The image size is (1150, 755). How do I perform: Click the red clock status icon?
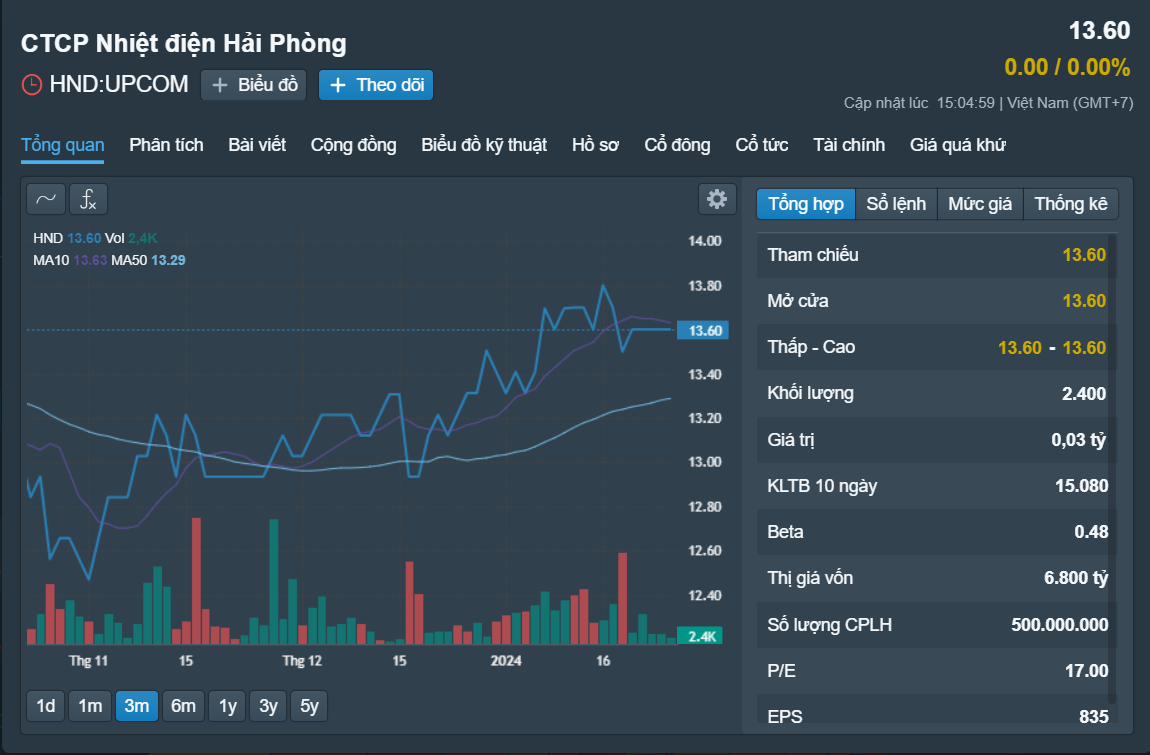[32, 84]
